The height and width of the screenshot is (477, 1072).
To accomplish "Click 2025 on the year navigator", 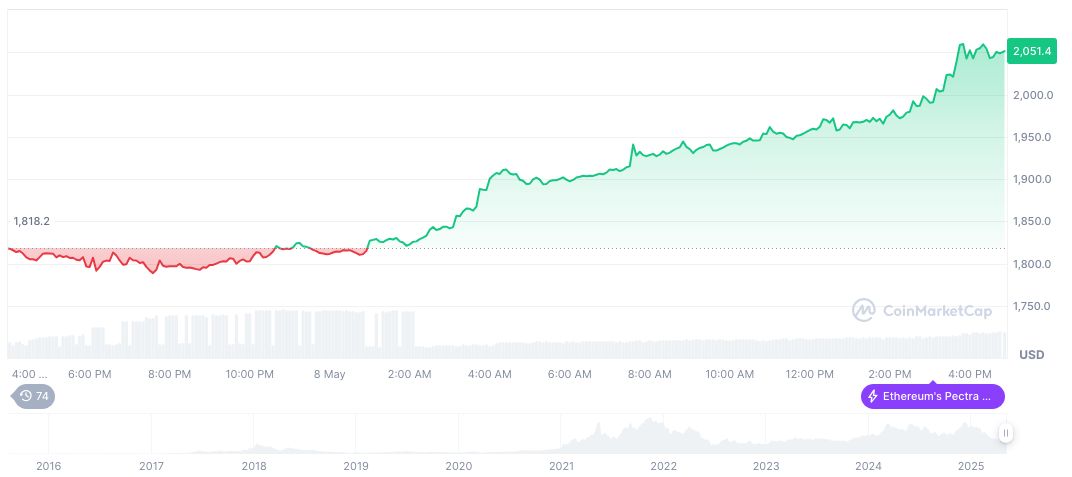I will [x=972, y=466].
